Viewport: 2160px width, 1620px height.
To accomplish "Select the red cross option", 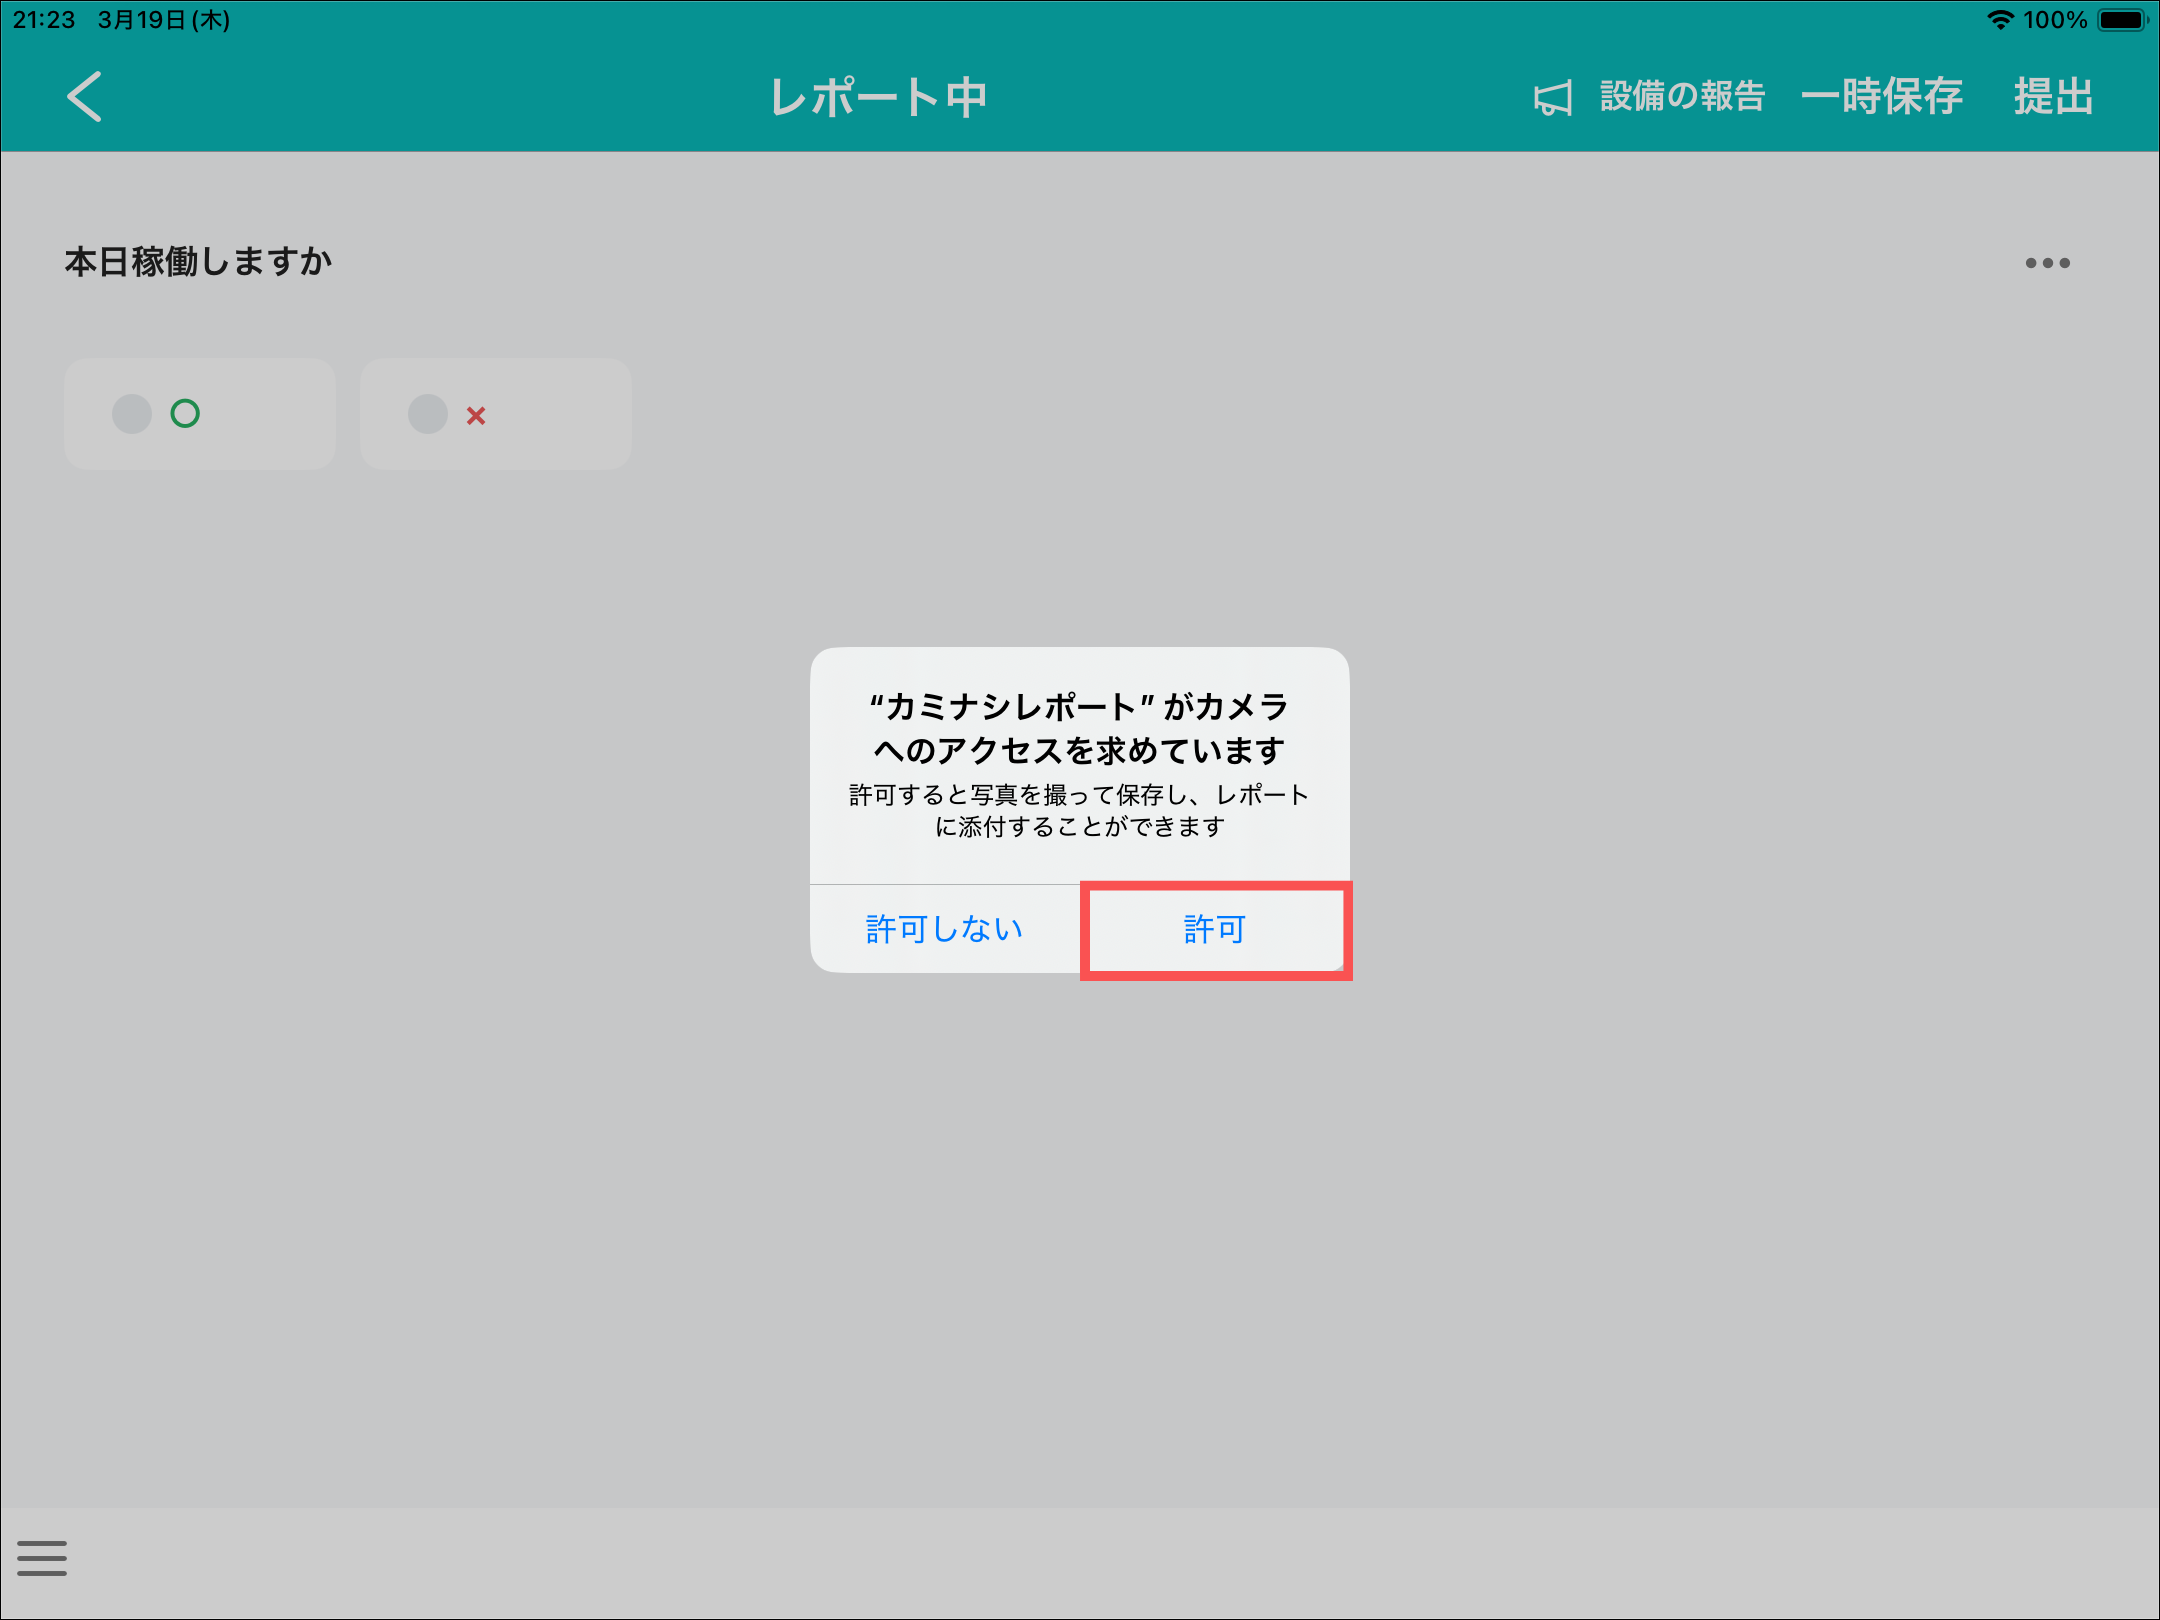I will (x=476, y=415).
